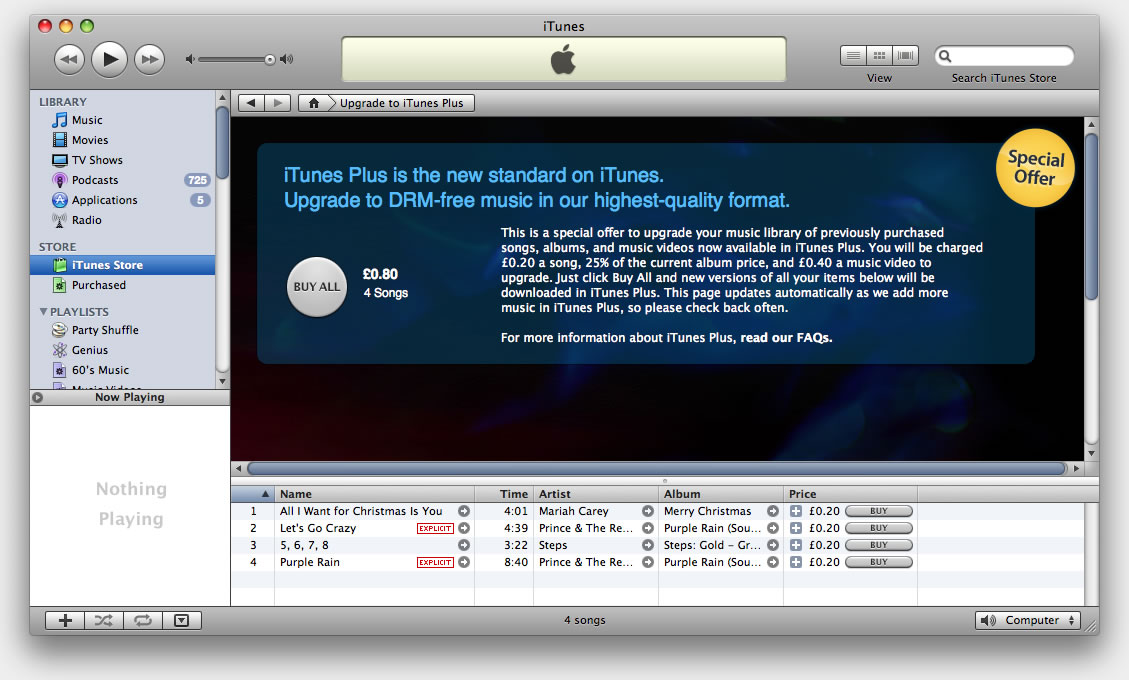Skip forward to next track

150,59
